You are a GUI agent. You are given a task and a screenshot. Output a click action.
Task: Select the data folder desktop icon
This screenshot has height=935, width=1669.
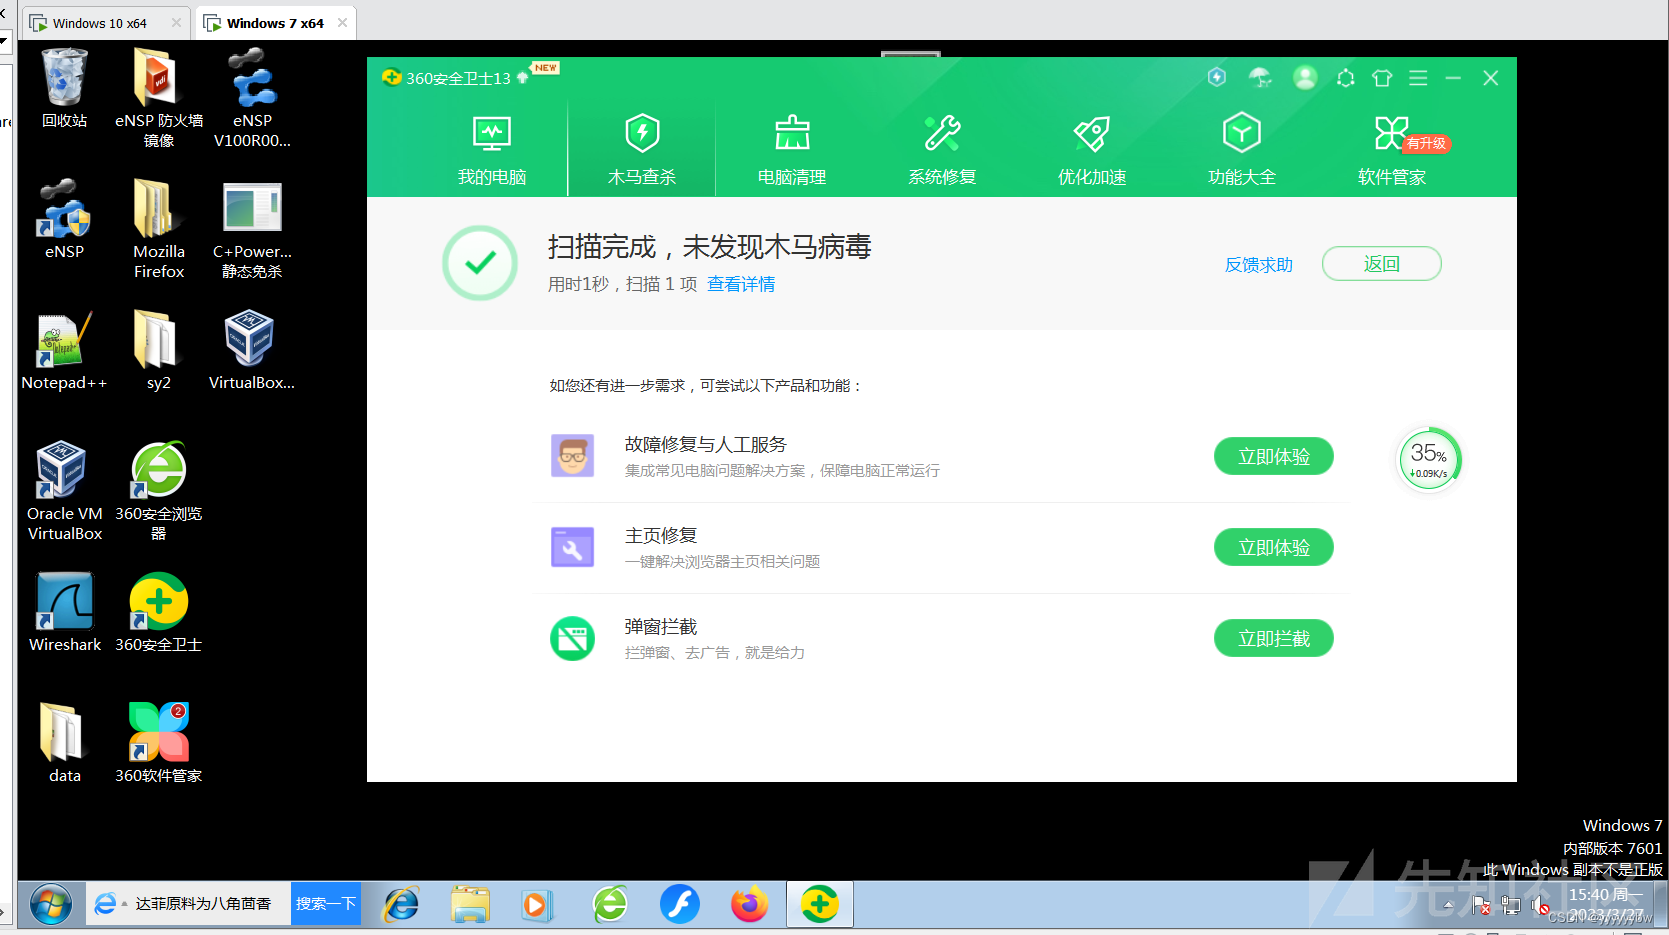click(x=65, y=744)
